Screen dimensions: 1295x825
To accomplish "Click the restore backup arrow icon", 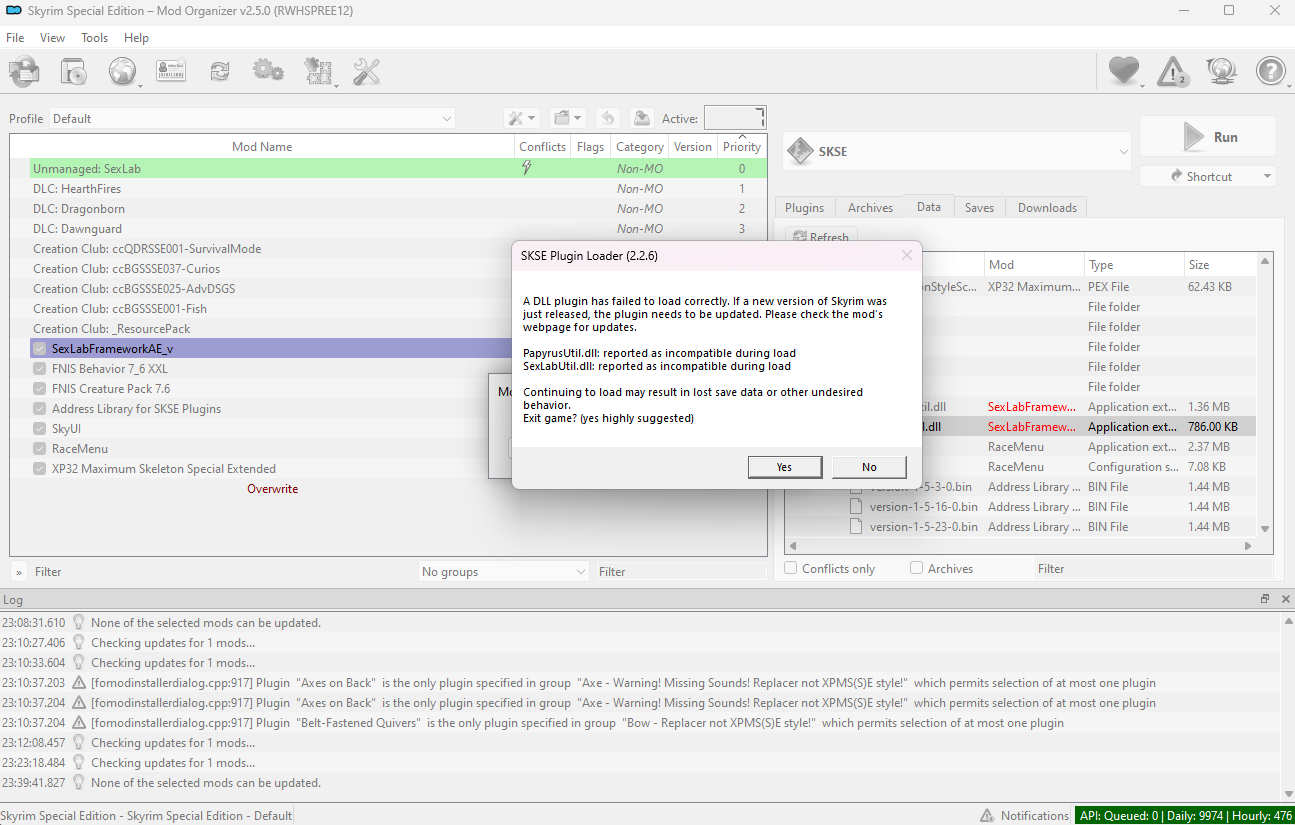I will 608,118.
